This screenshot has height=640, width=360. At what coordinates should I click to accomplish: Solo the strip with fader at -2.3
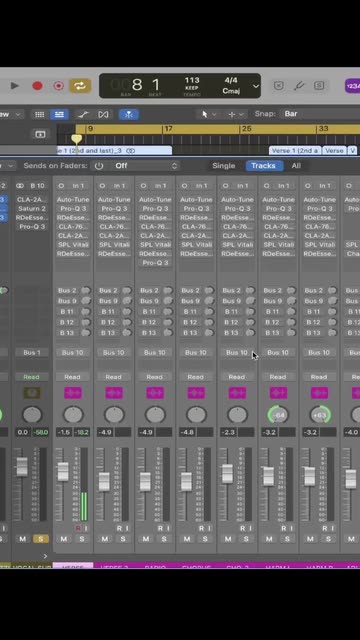click(246, 539)
